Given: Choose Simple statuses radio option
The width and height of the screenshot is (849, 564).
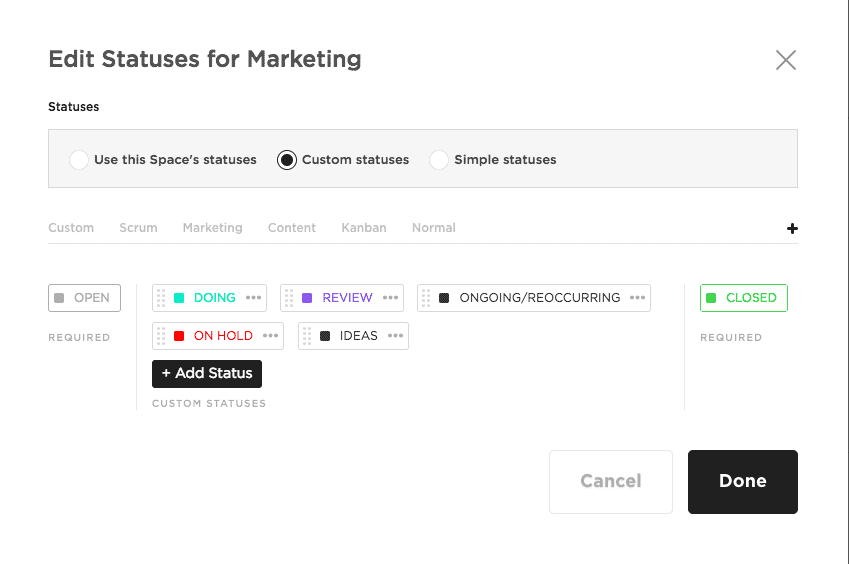Looking at the screenshot, I should (439, 160).
